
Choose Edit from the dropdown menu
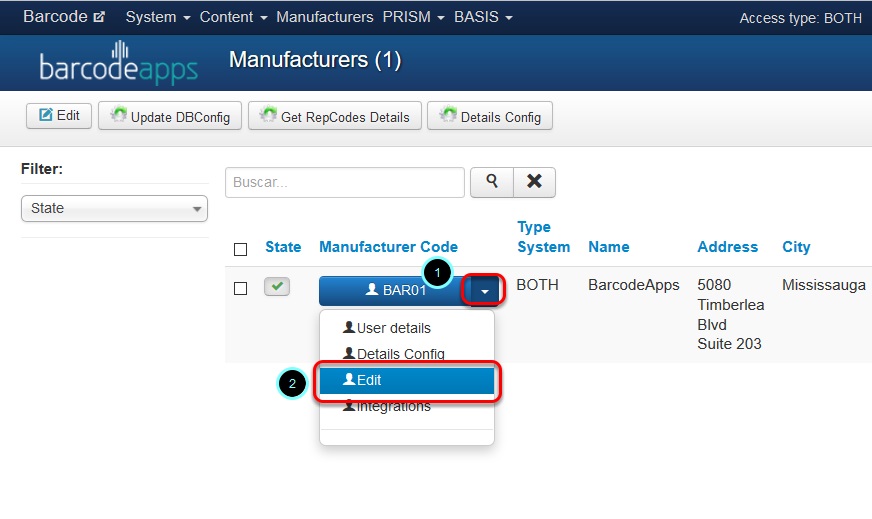click(407, 380)
